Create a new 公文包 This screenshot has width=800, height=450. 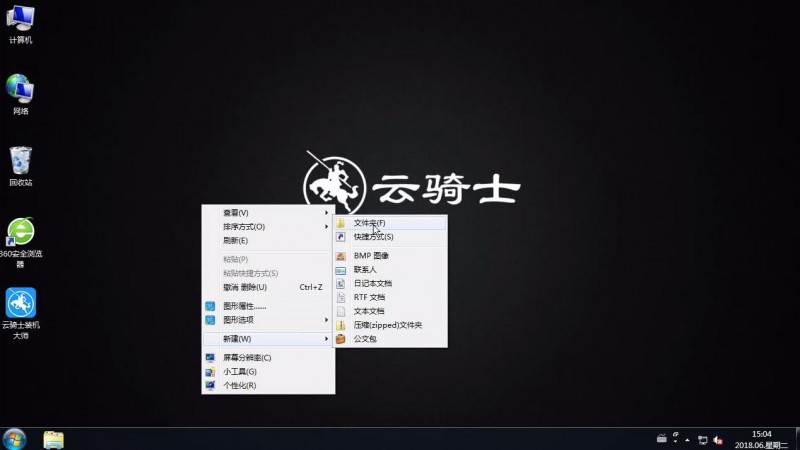(390, 339)
